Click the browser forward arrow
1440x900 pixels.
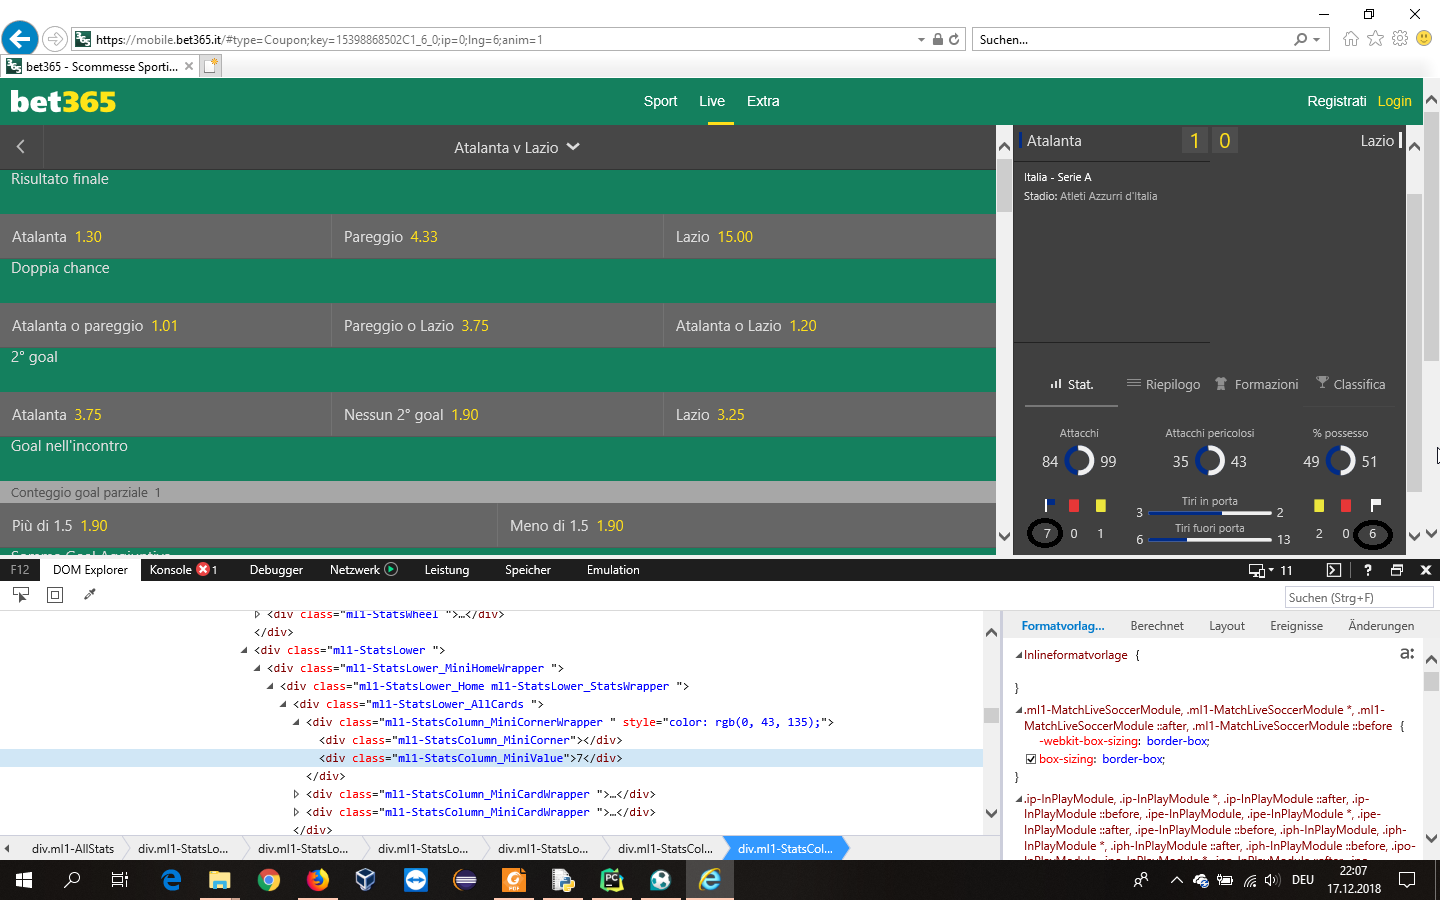click(55, 39)
